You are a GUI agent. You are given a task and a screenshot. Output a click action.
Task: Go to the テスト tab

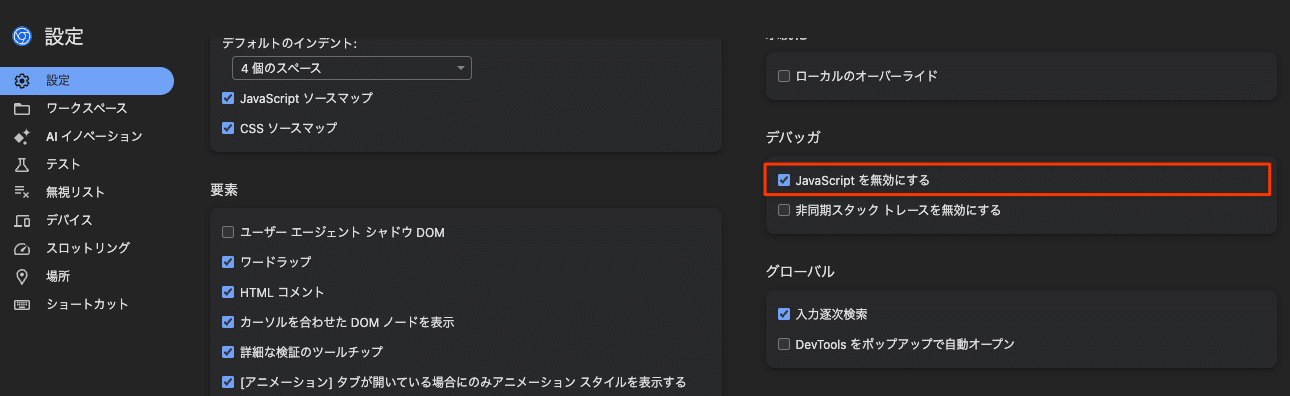click(x=87, y=164)
